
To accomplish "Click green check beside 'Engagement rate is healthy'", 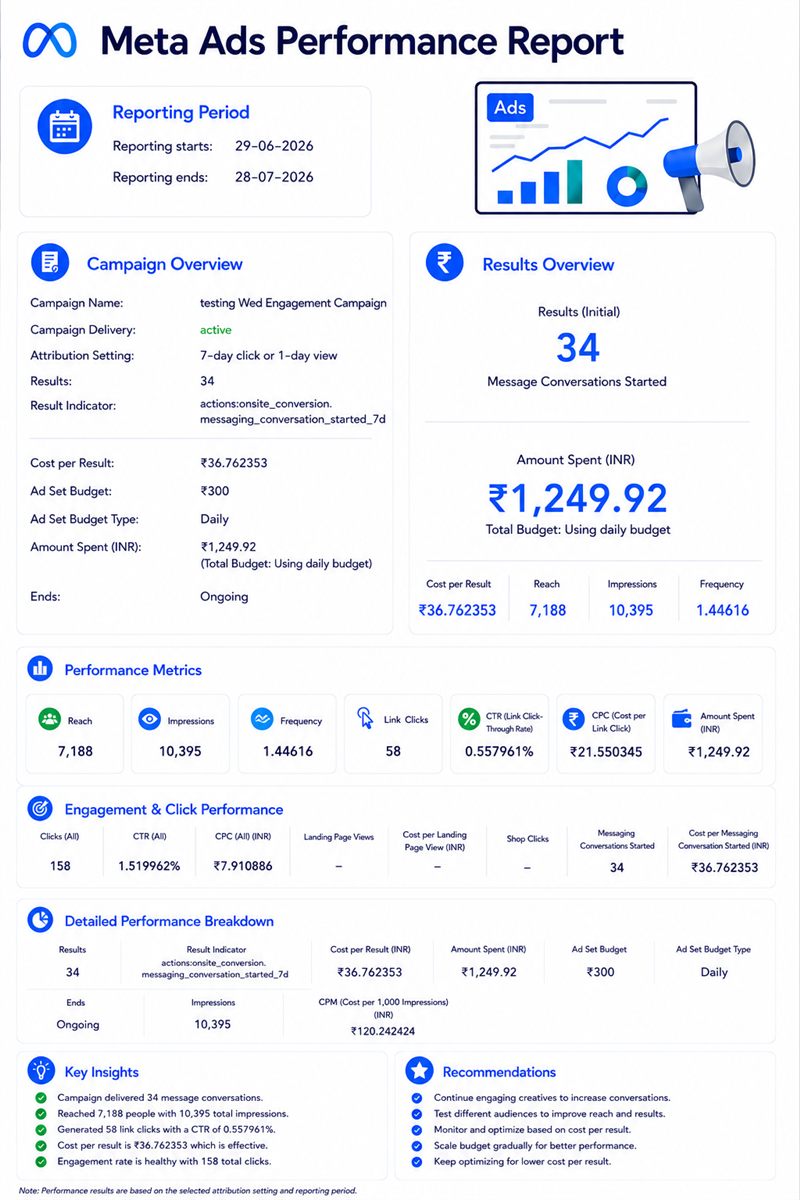I will (x=40, y=1161).
